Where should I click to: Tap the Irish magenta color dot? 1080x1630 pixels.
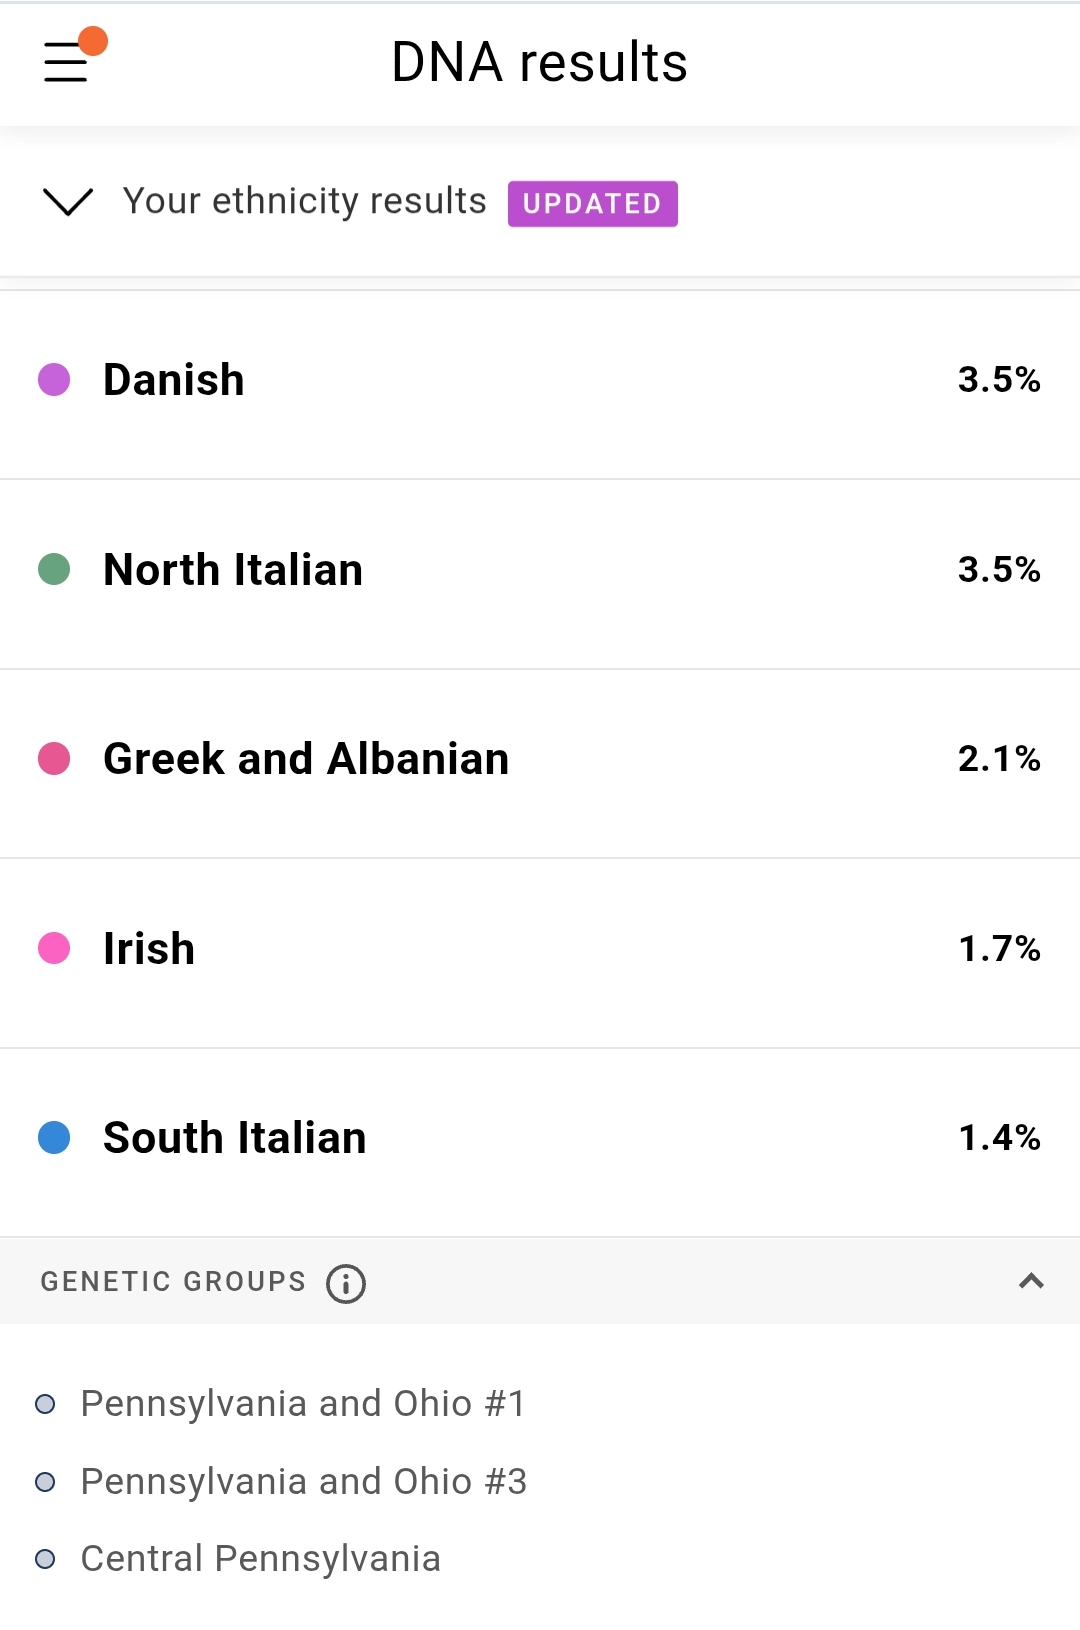click(54, 948)
